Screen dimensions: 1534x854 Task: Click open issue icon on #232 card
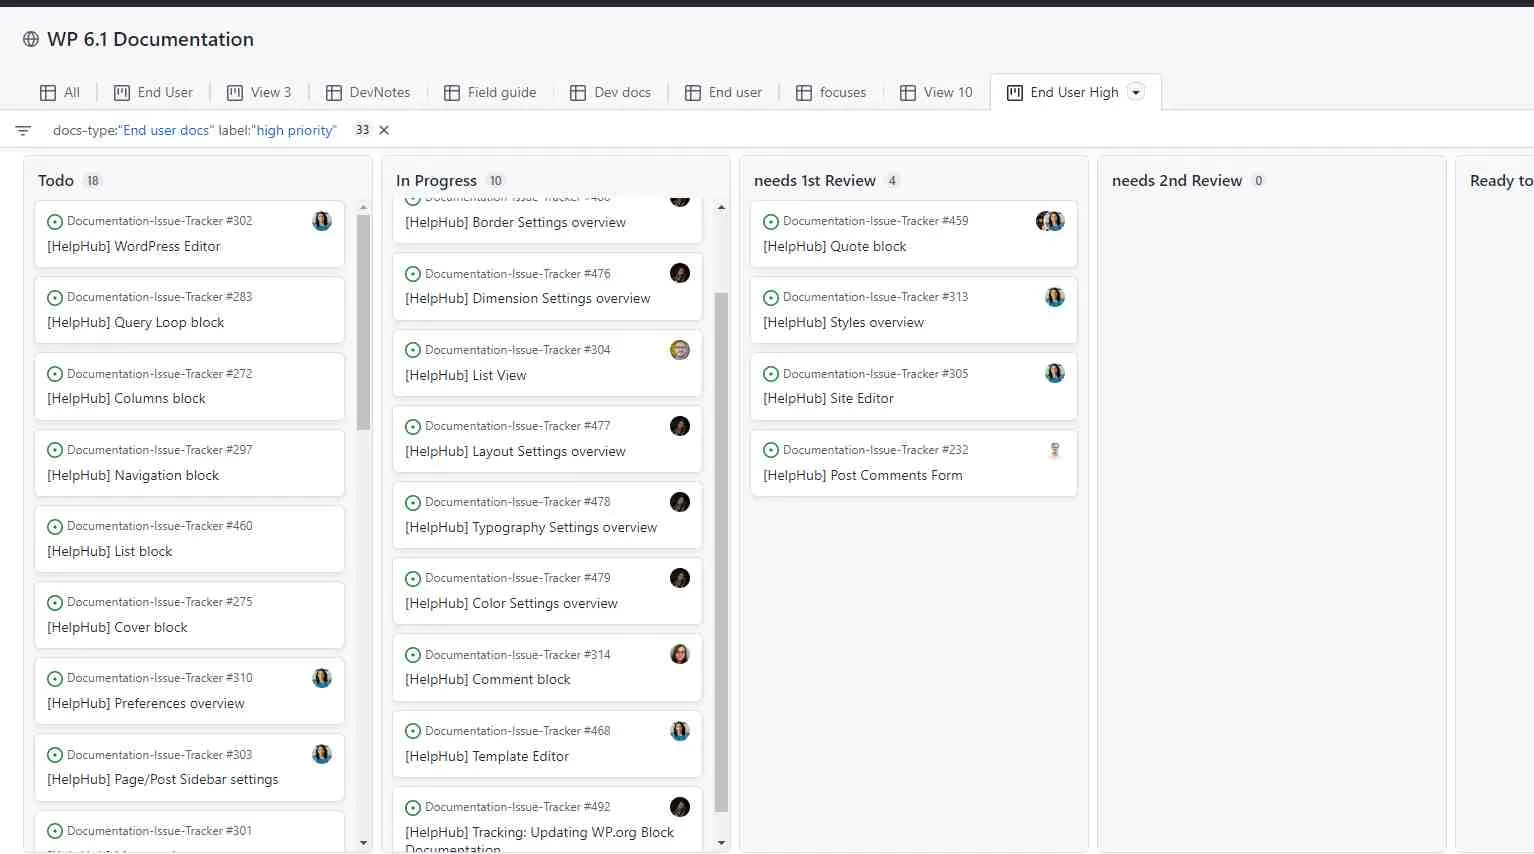point(771,451)
